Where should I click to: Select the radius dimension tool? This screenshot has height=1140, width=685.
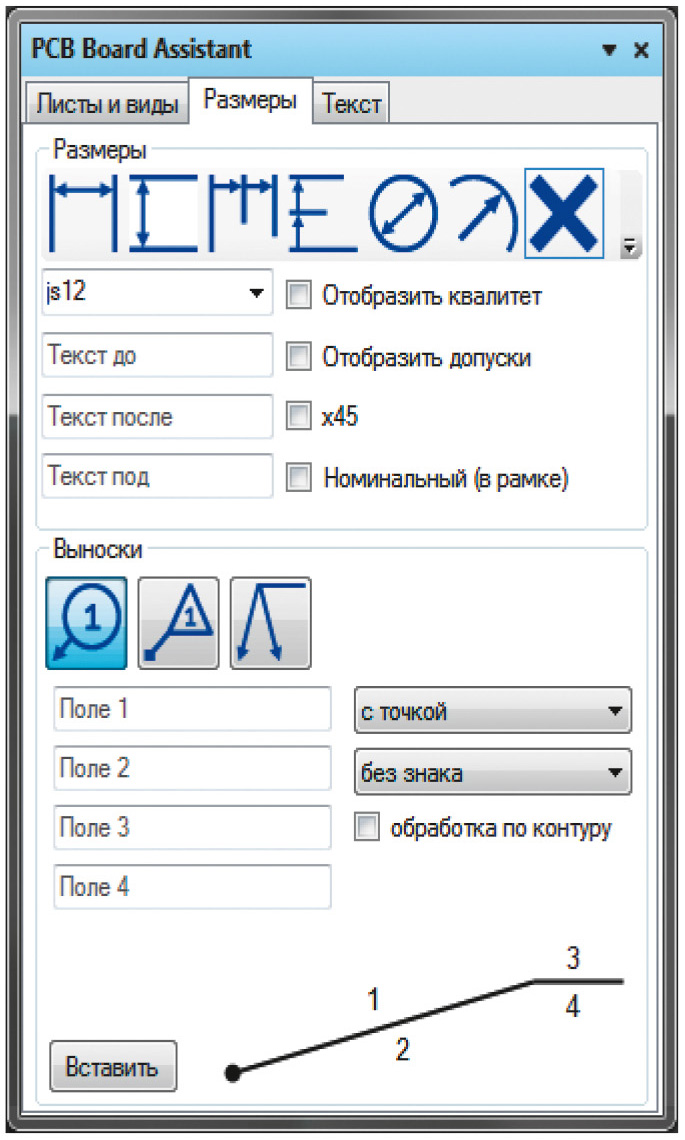(x=484, y=213)
